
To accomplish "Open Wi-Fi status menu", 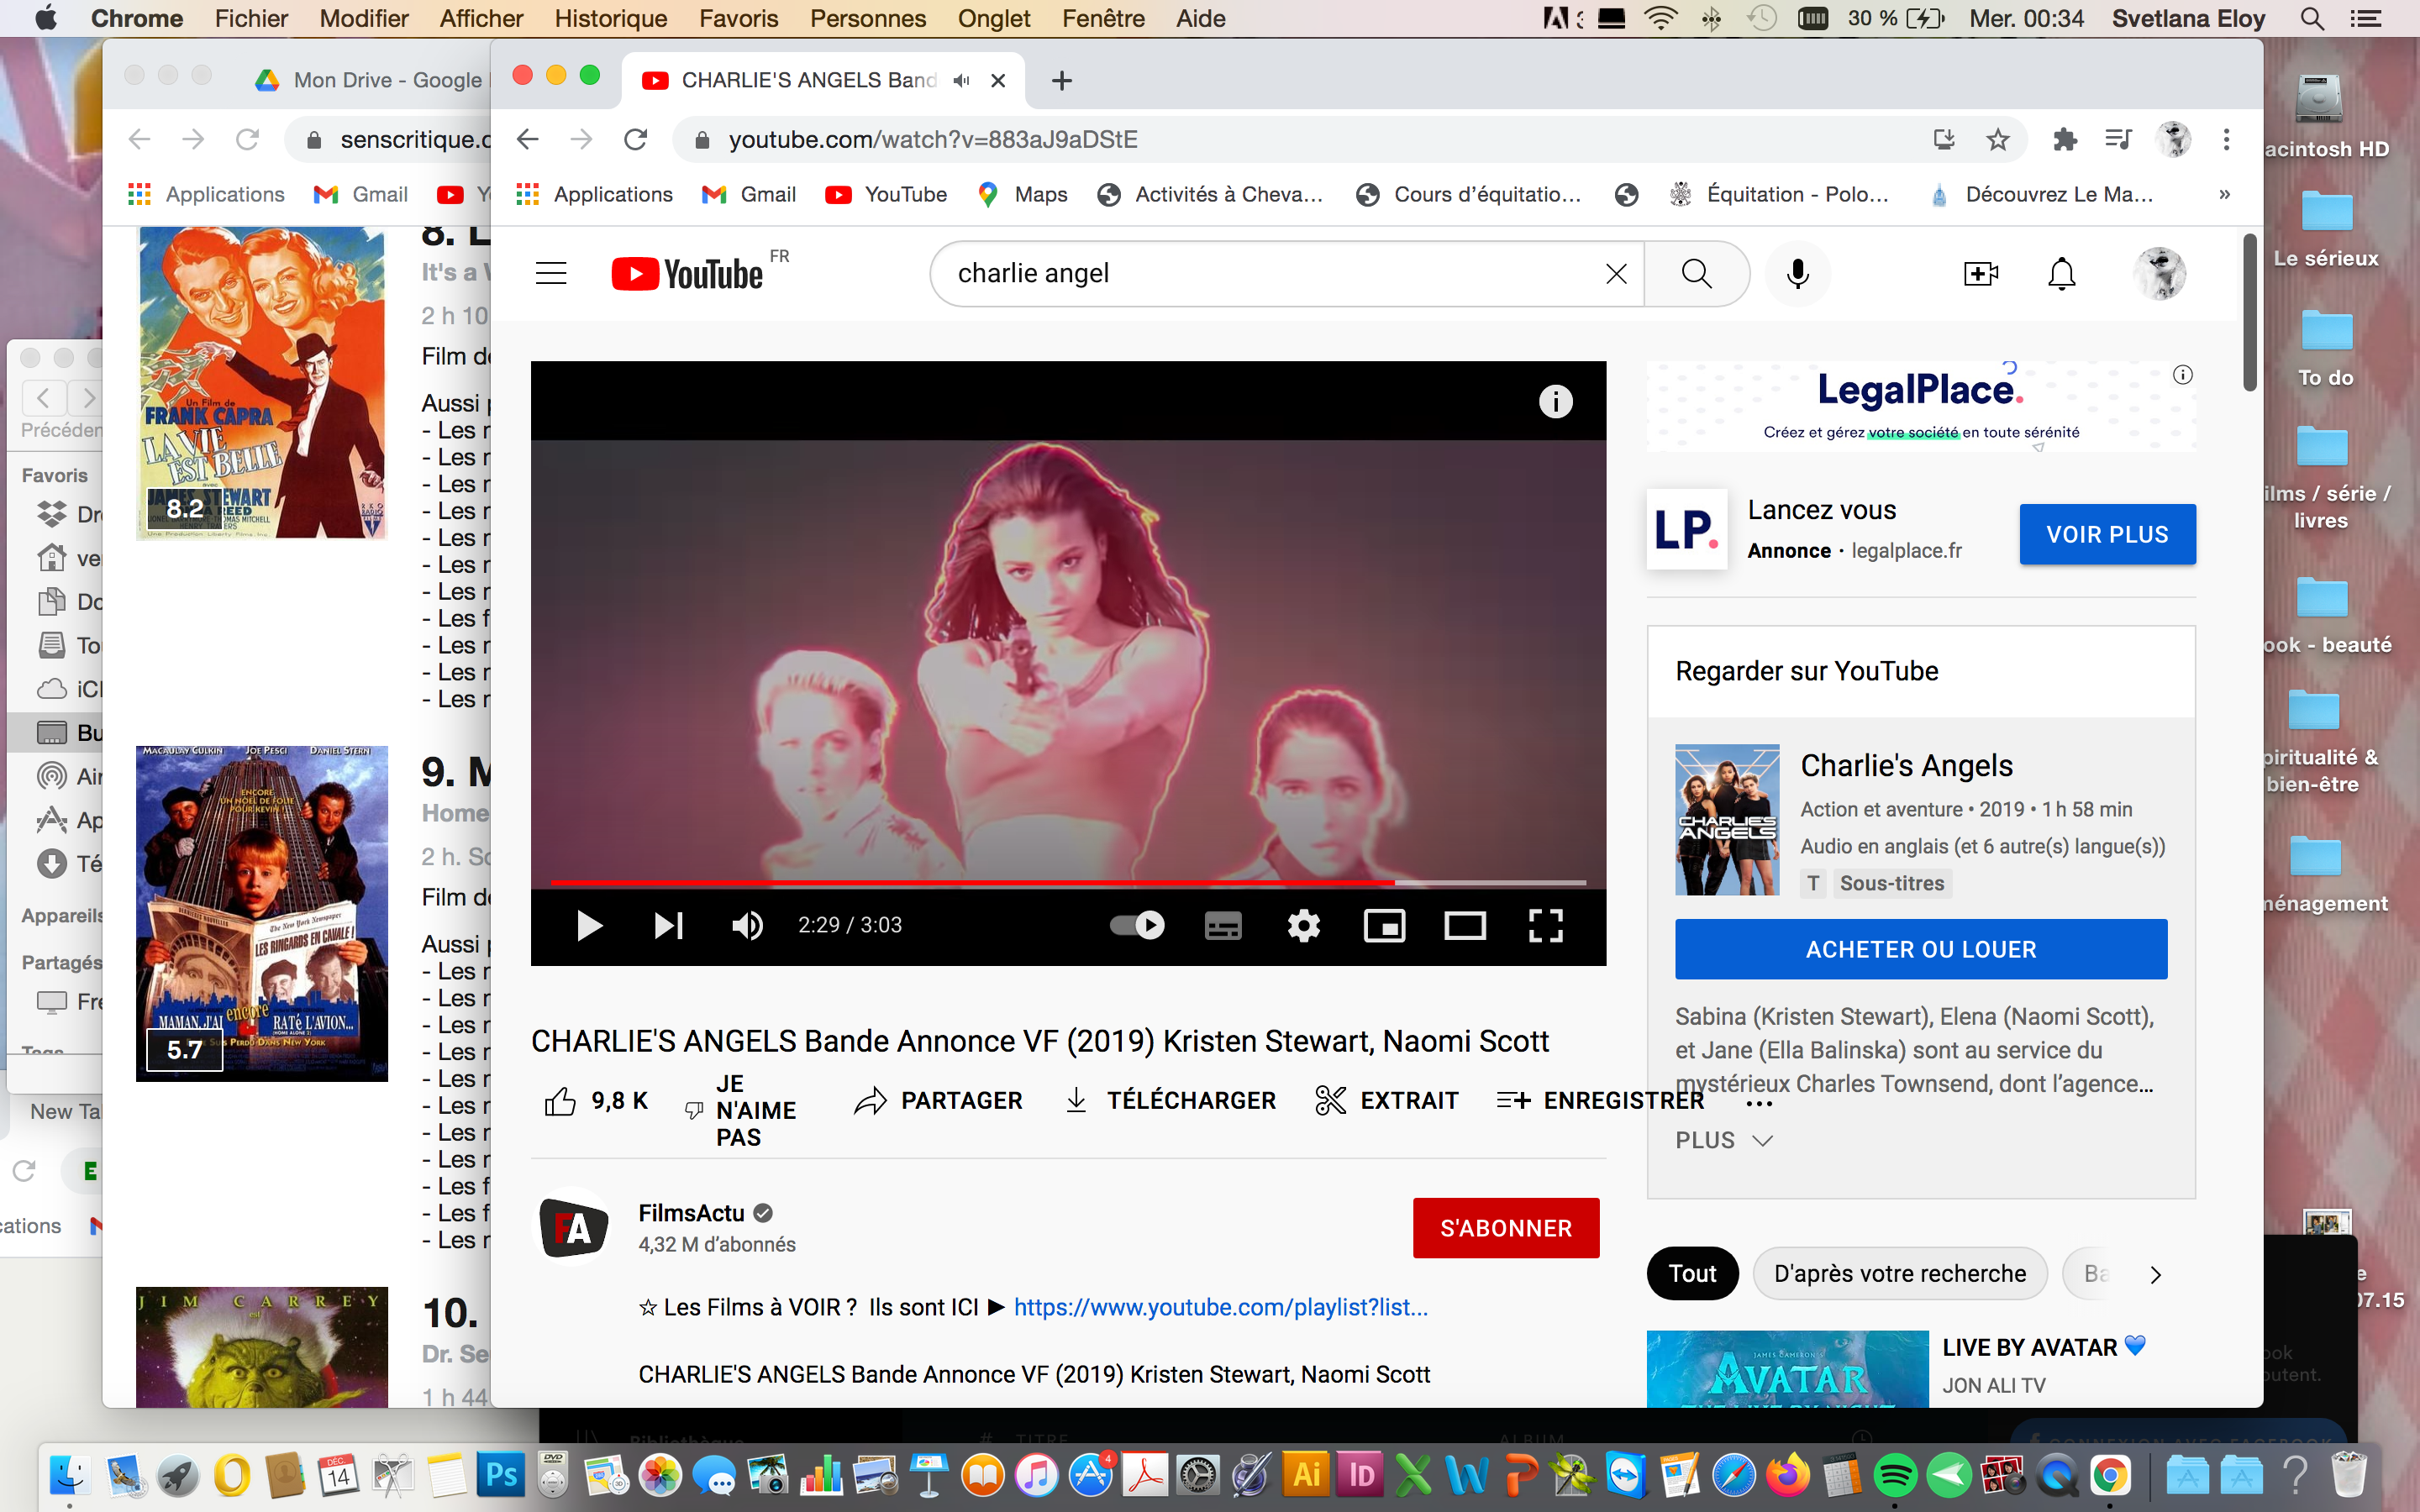I will [1660, 18].
